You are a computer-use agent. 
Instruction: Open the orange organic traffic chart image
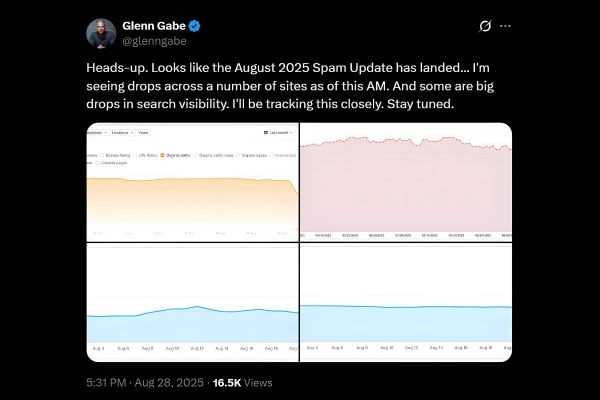193,190
